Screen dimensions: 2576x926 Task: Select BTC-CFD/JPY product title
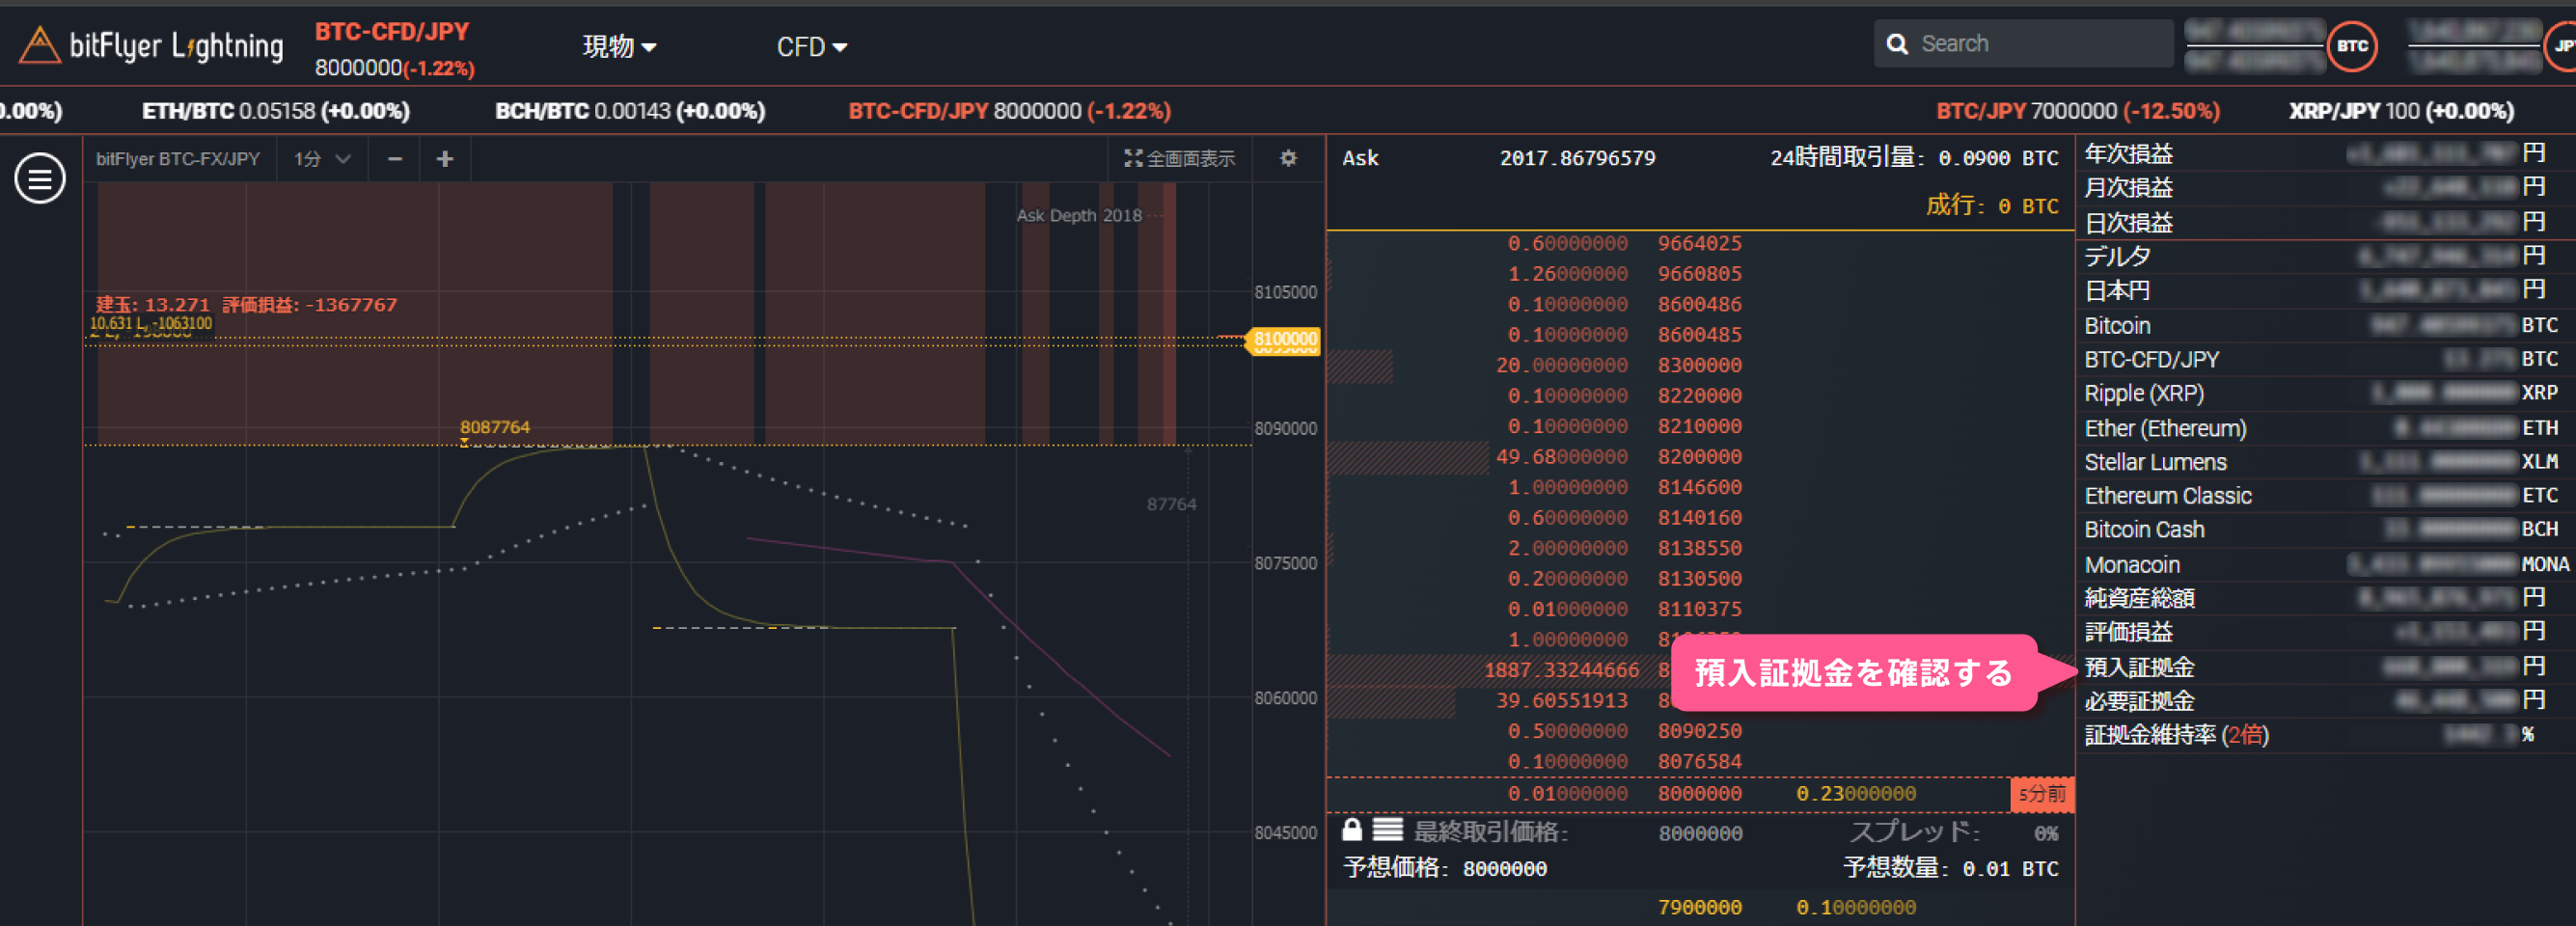pyautogui.click(x=392, y=31)
